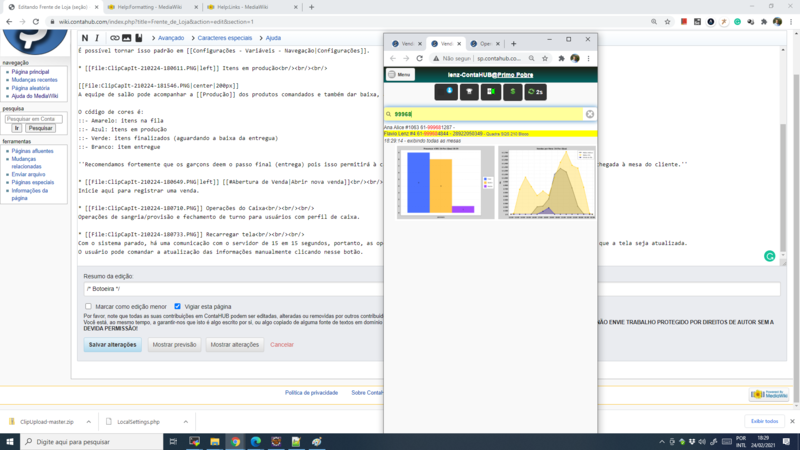Insert reference using the bookmark icon

(139, 38)
